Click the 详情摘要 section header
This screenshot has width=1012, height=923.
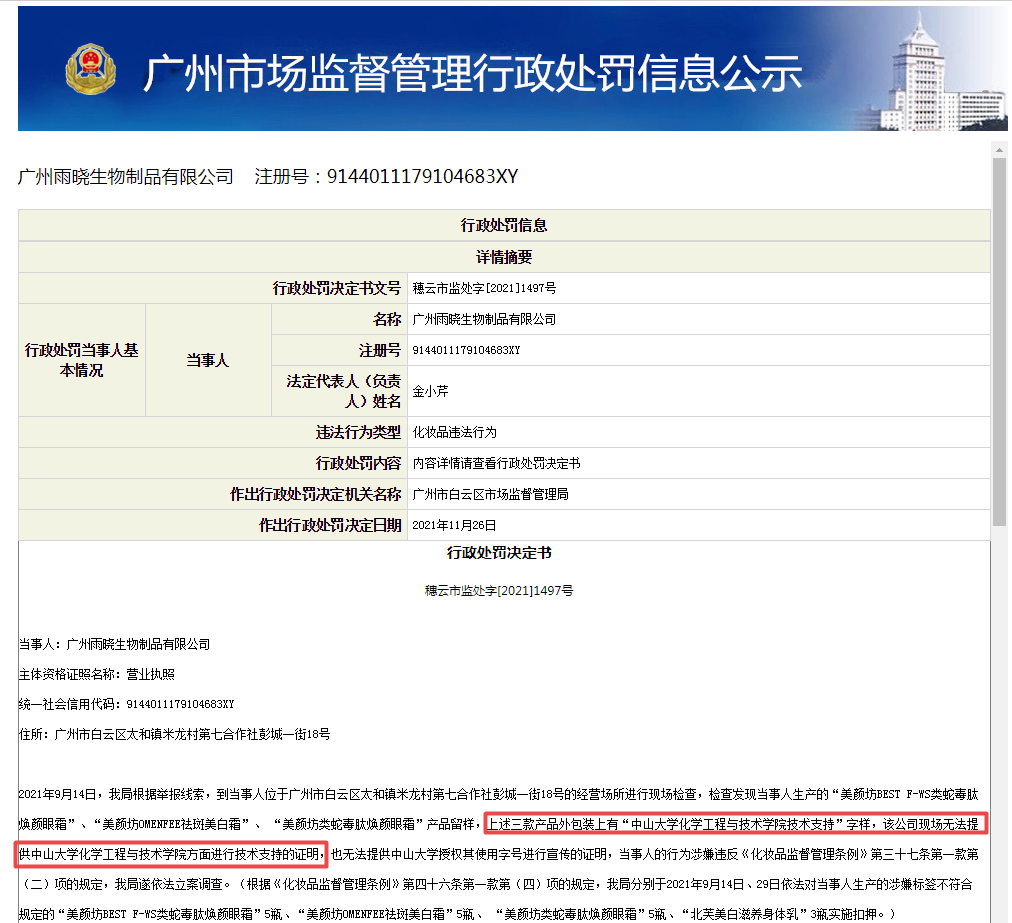click(504, 257)
